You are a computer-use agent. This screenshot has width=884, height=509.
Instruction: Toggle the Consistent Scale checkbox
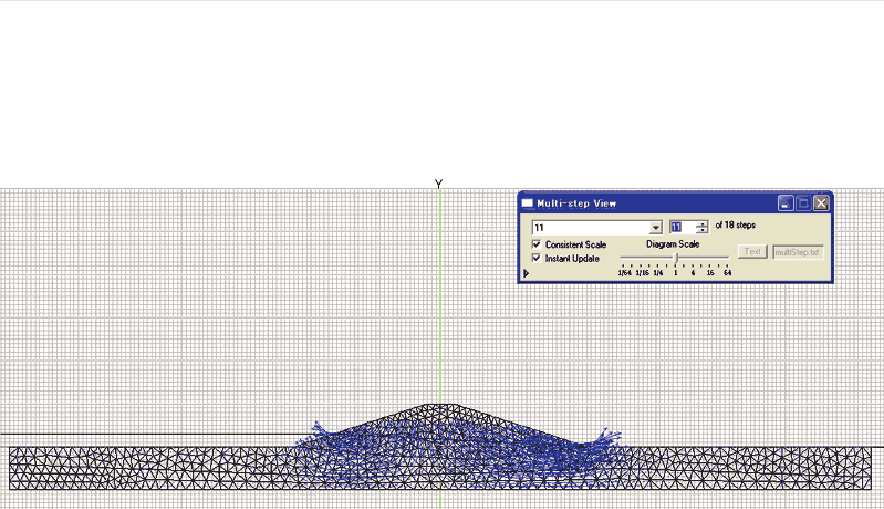(x=536, y=244)
